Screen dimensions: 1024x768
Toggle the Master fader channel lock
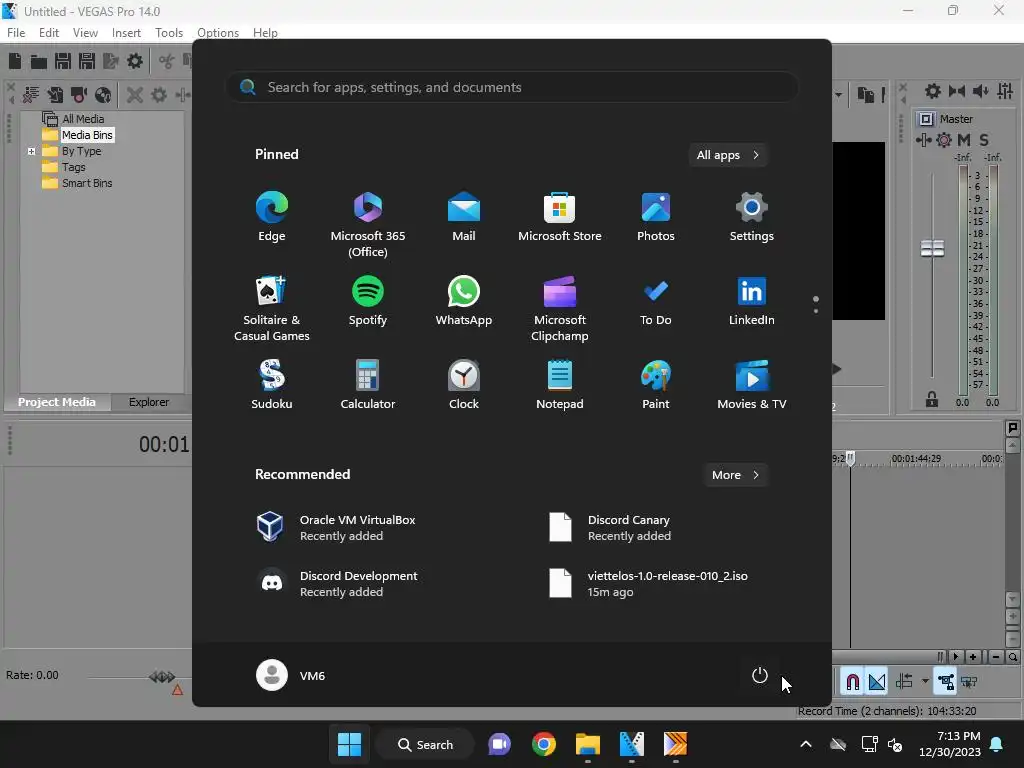pyautogui.click(x=932, y=400)
